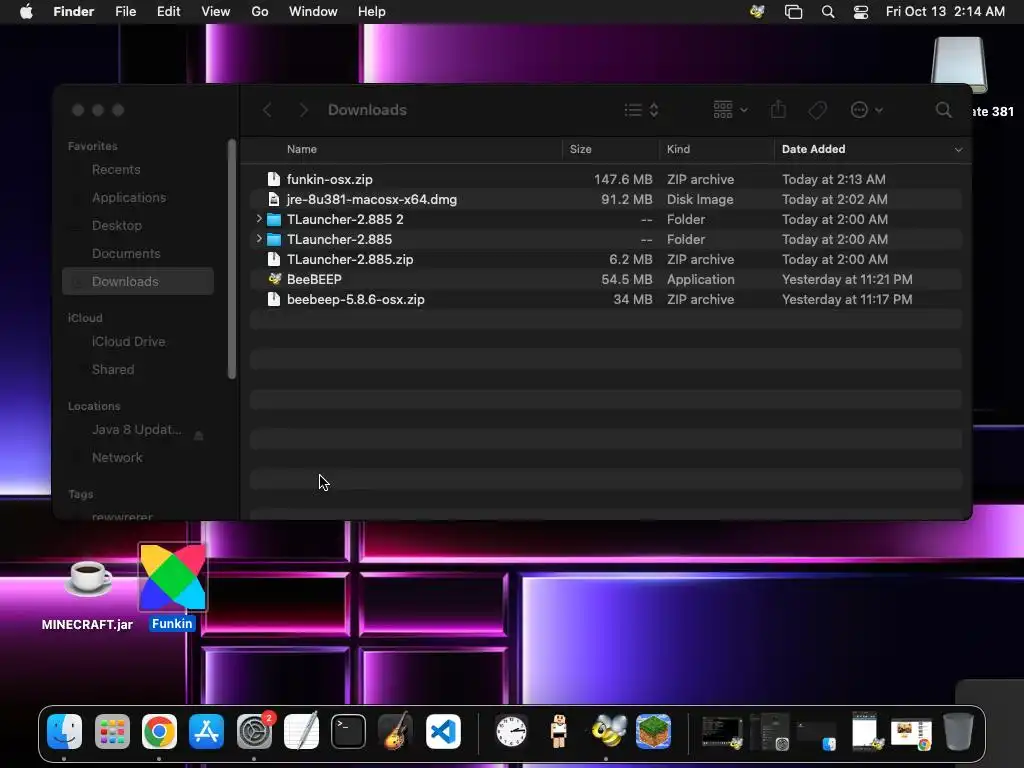This screenshot has width=1024, height=768.
Task: Open Shared in sidebar
Action: pyautogui.click(x=112, y=370)
